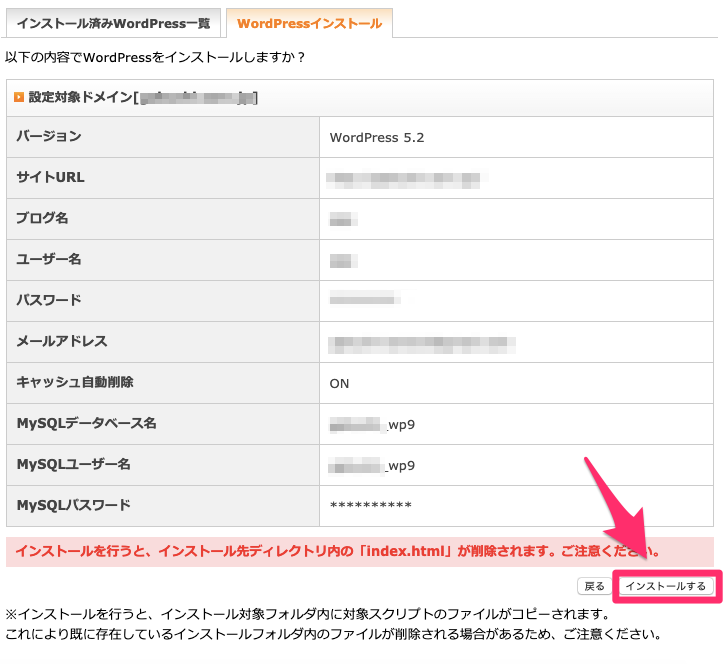The width and height of the screenshot is (724, 664).
Task: Click the ユーザー名 row label
Action: coord(48,259)
